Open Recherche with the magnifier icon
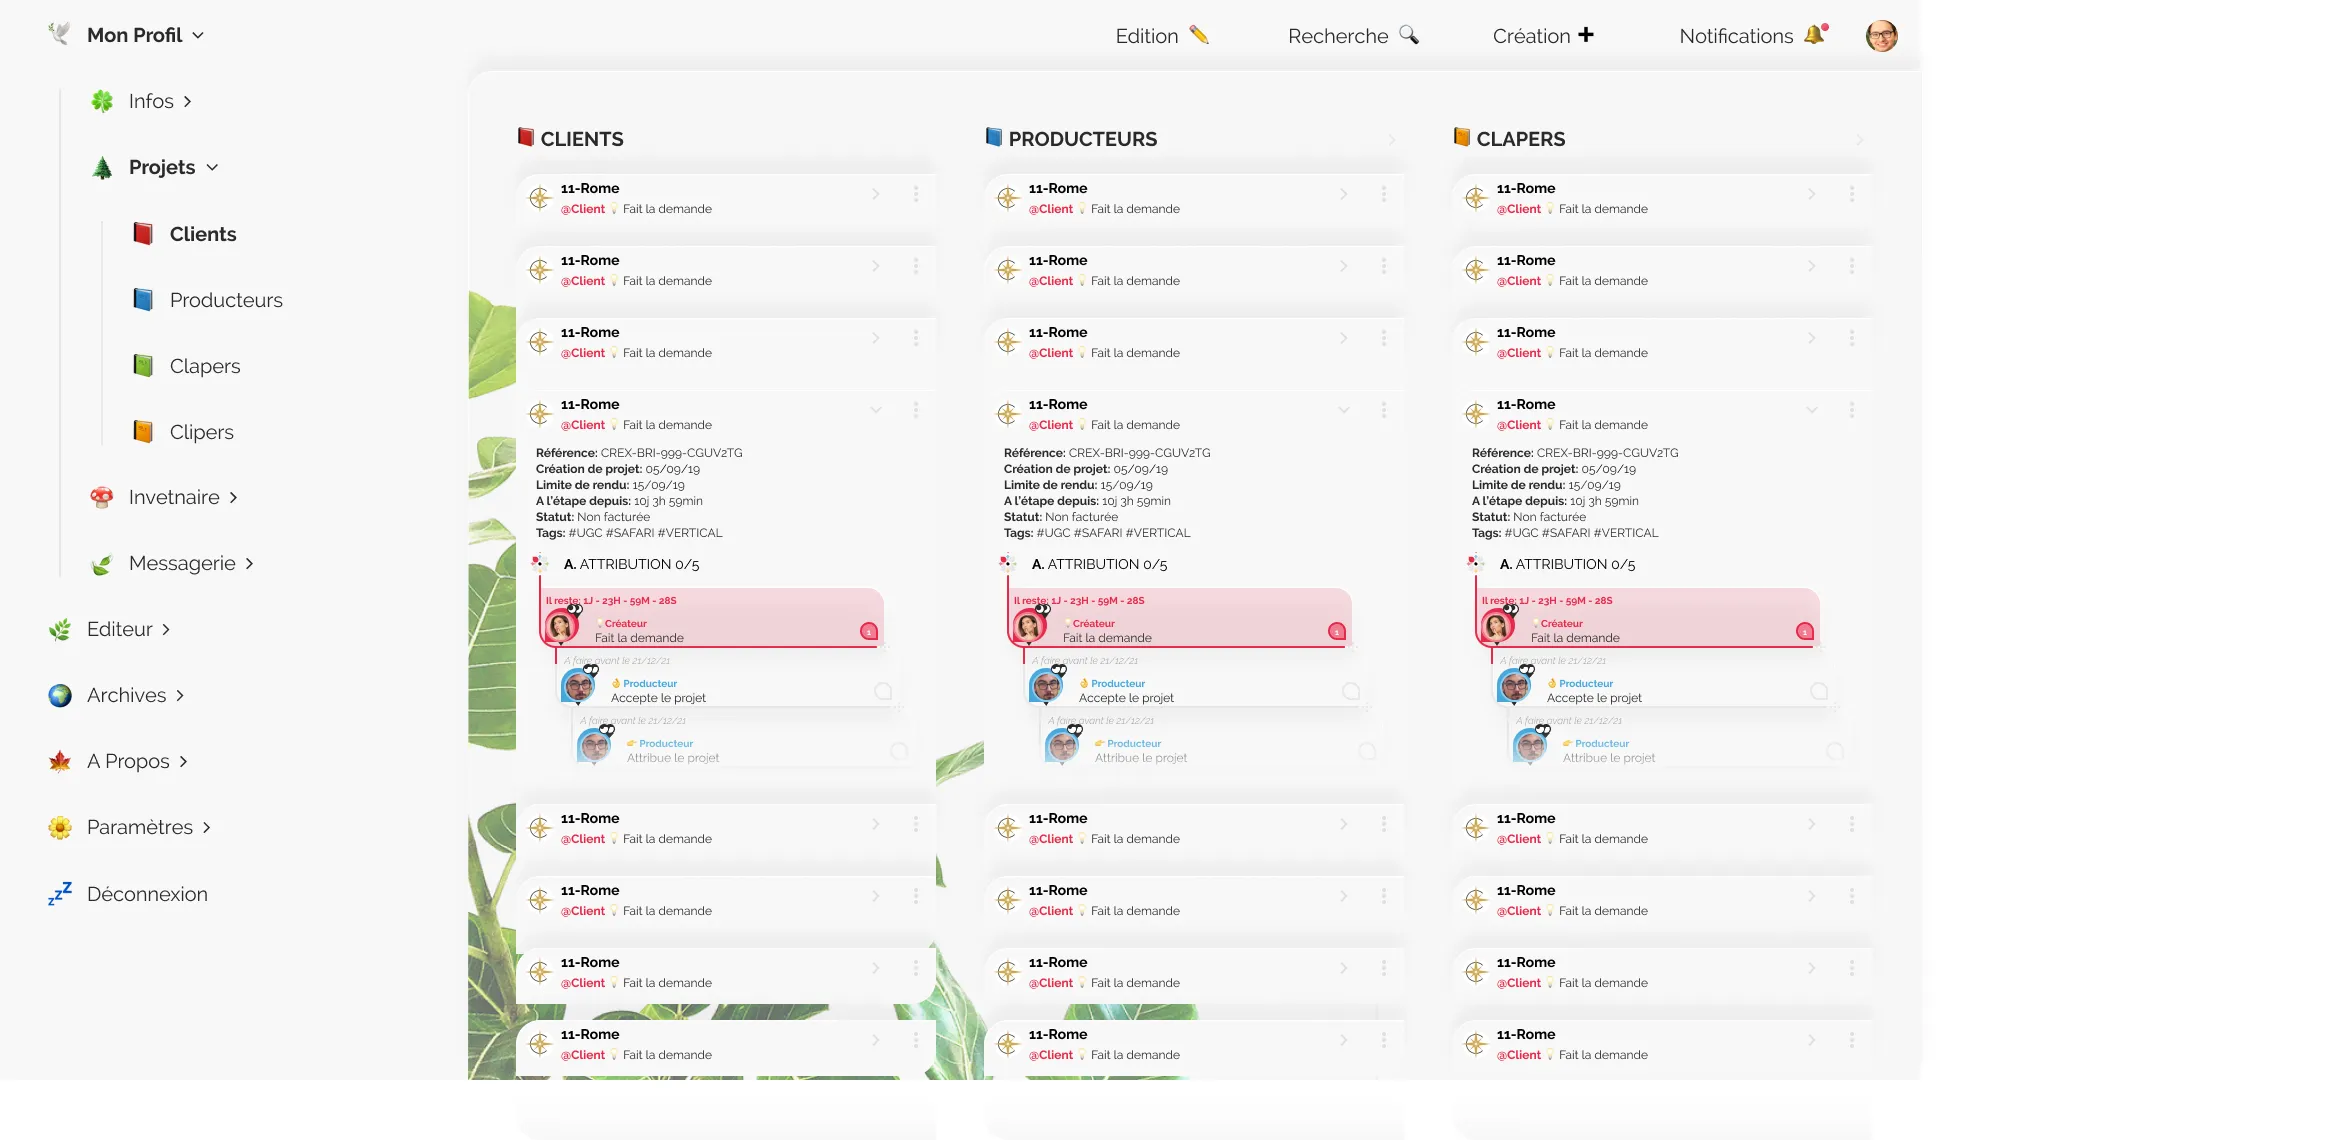This screenshot has height=1140, width=2340. coord(1409,35)
